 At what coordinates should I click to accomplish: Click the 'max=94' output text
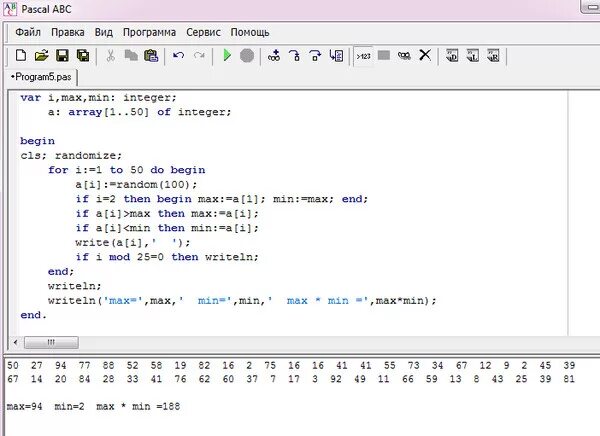[24, 406]
